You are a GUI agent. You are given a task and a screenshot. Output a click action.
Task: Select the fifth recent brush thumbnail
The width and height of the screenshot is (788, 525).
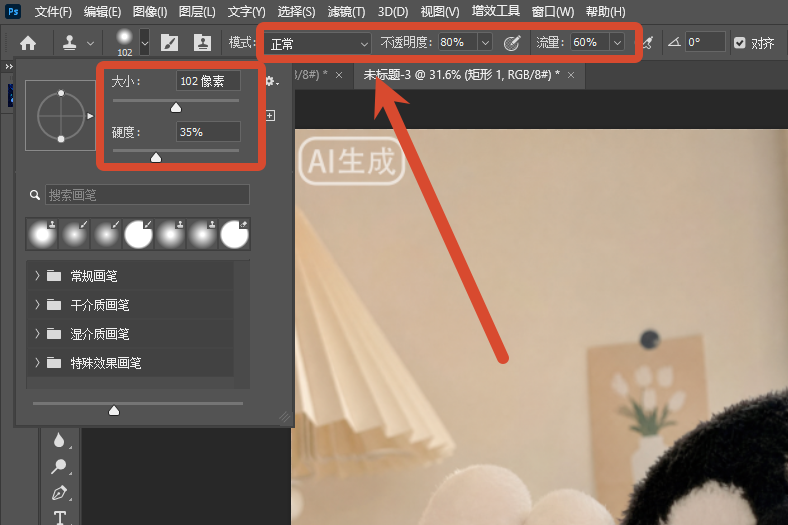(170, 234)
